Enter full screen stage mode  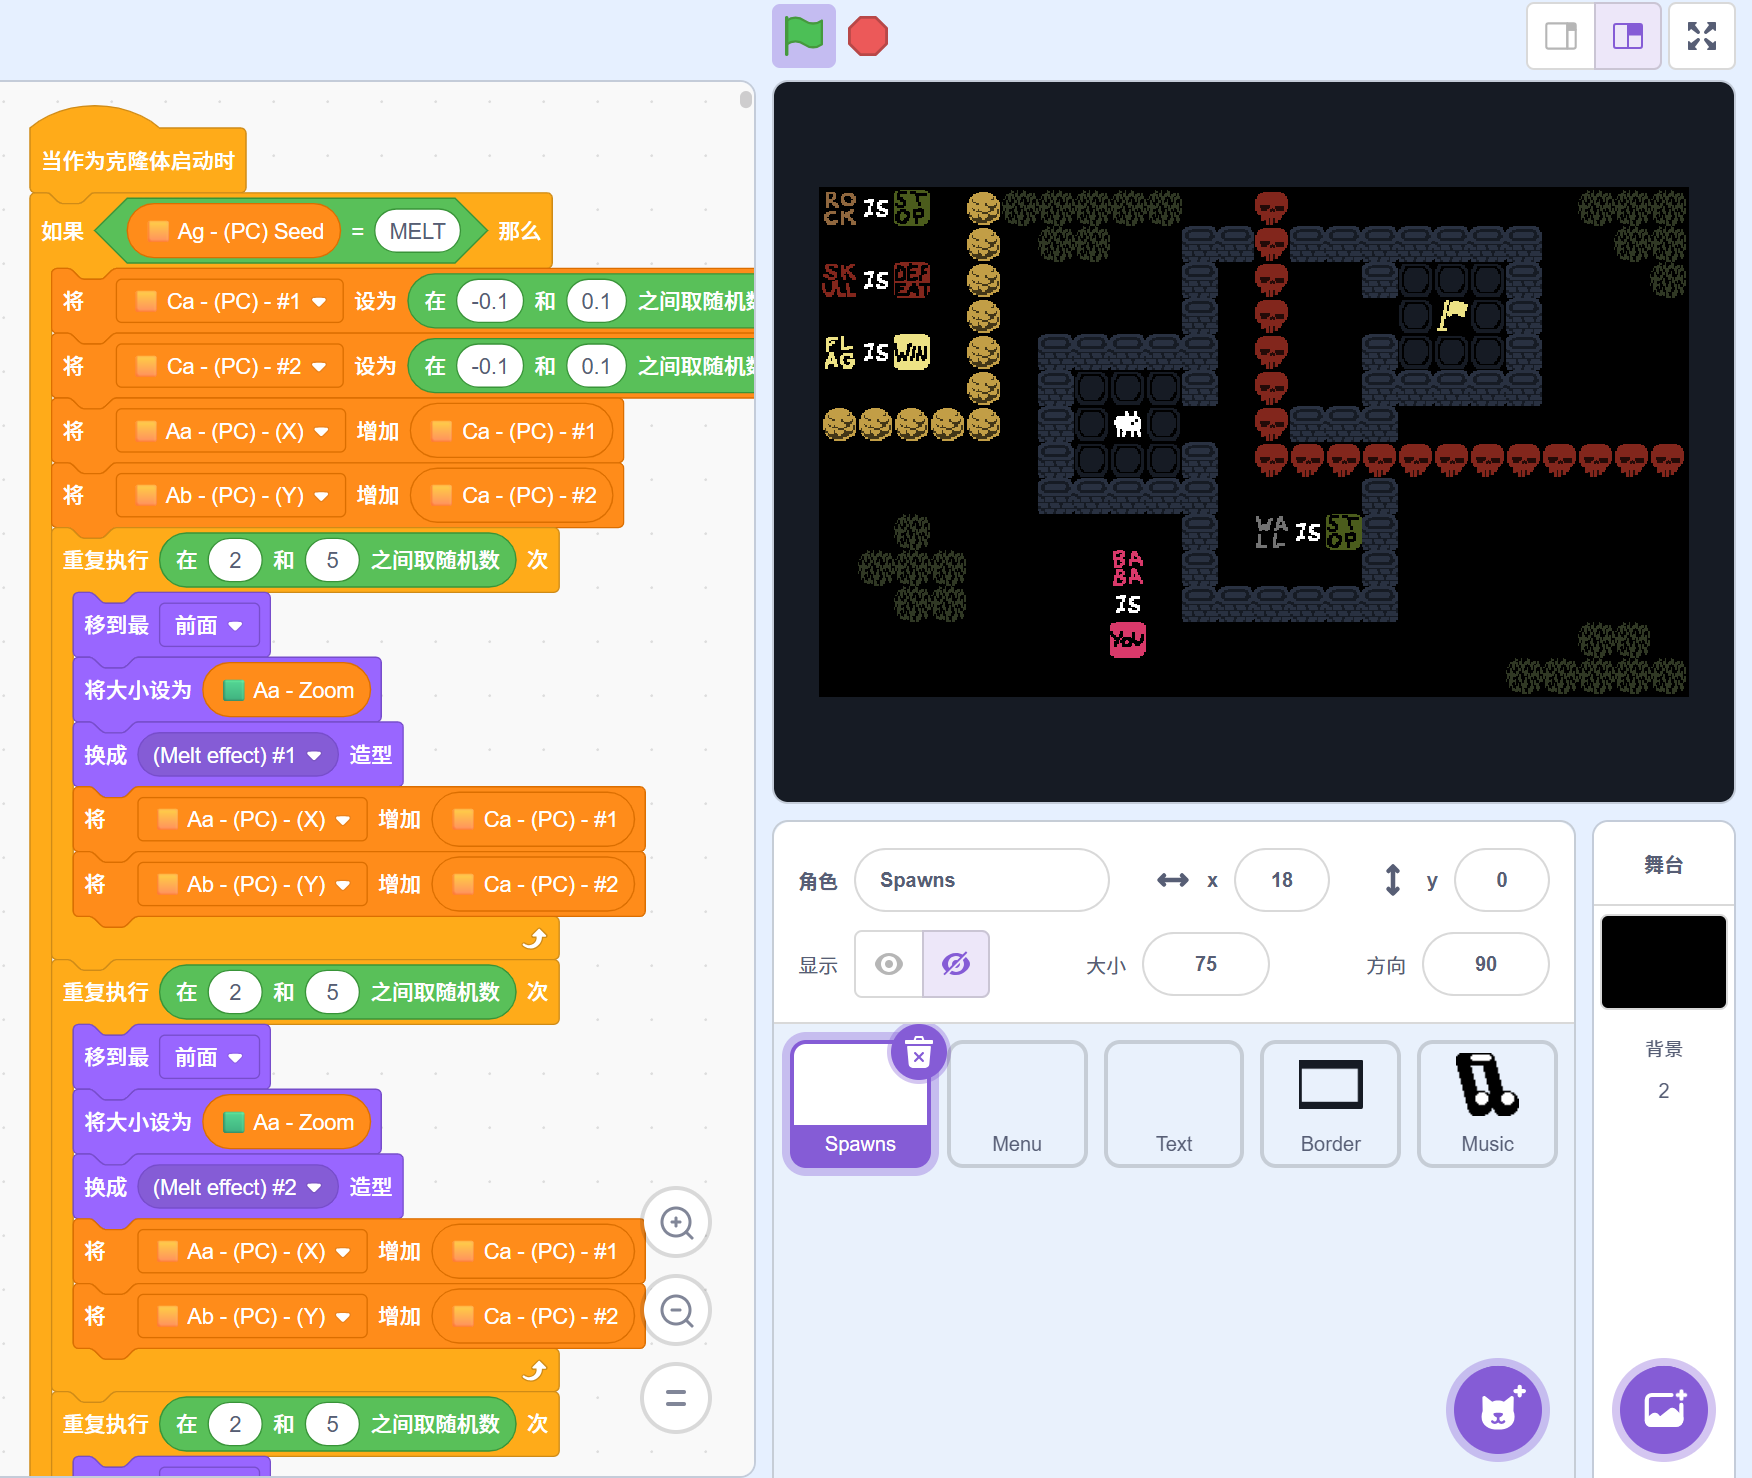click(1701, 36)
